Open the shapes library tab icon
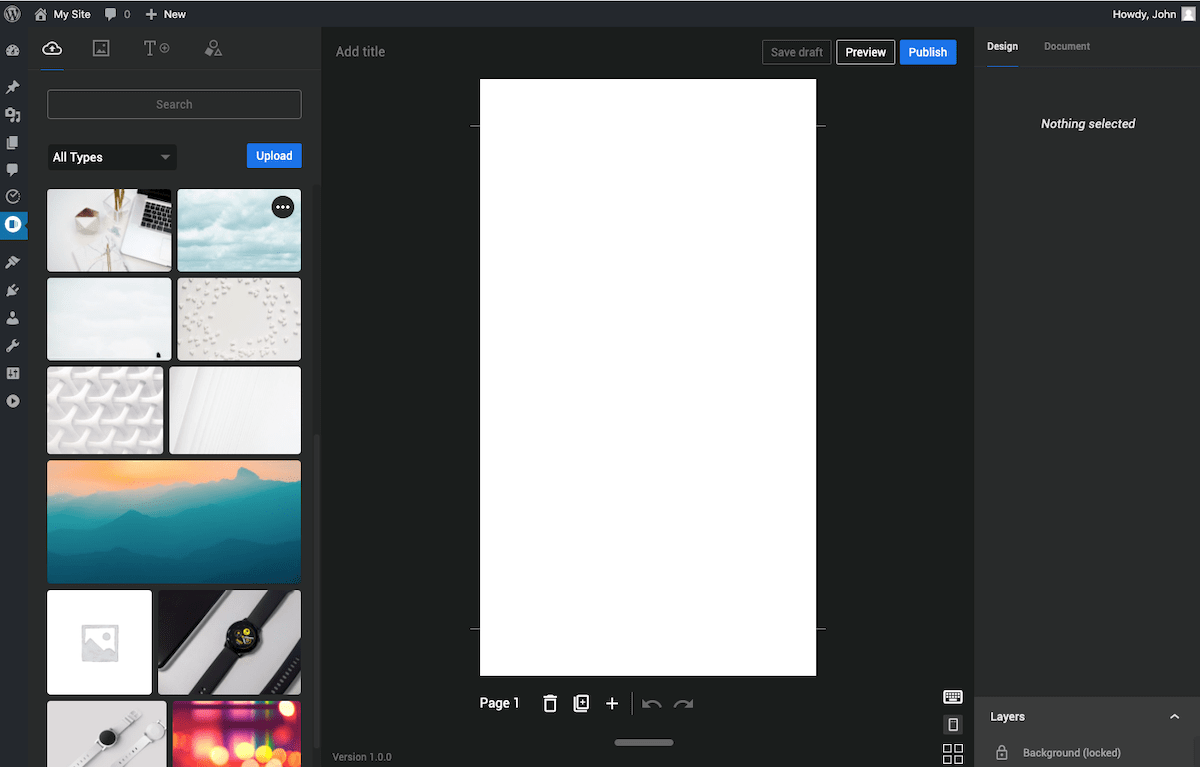Viewport: 1200px width, 767px height. (213, 48)
